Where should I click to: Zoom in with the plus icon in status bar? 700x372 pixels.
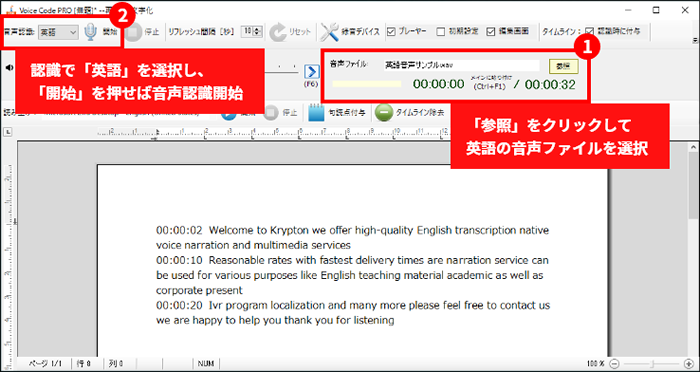coord(688,364)
